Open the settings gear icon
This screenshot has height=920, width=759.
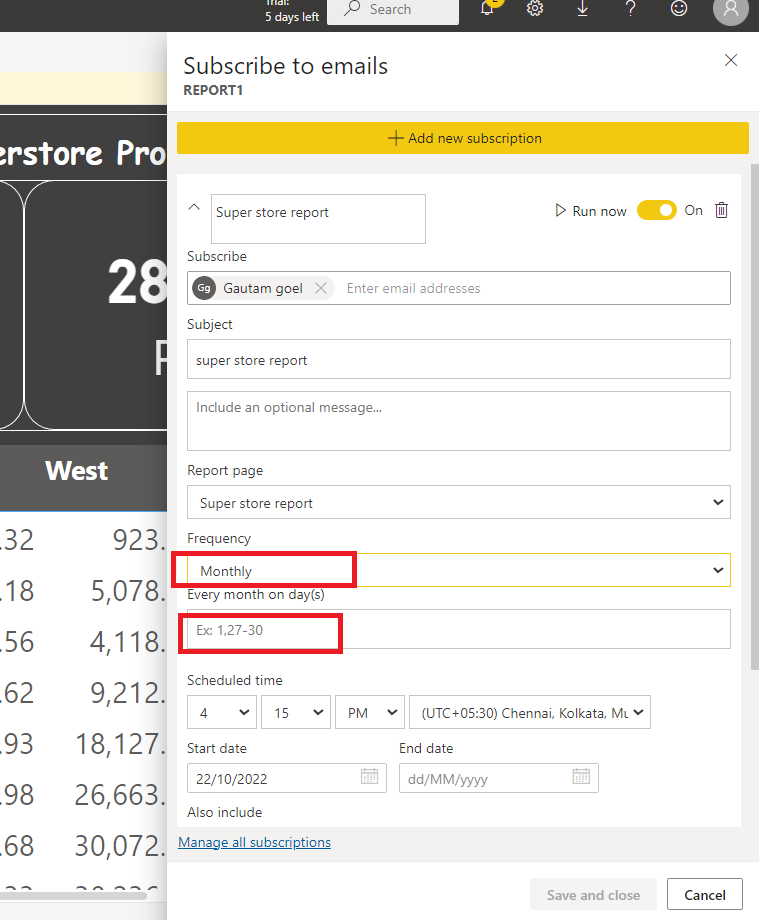coord(534,8)
